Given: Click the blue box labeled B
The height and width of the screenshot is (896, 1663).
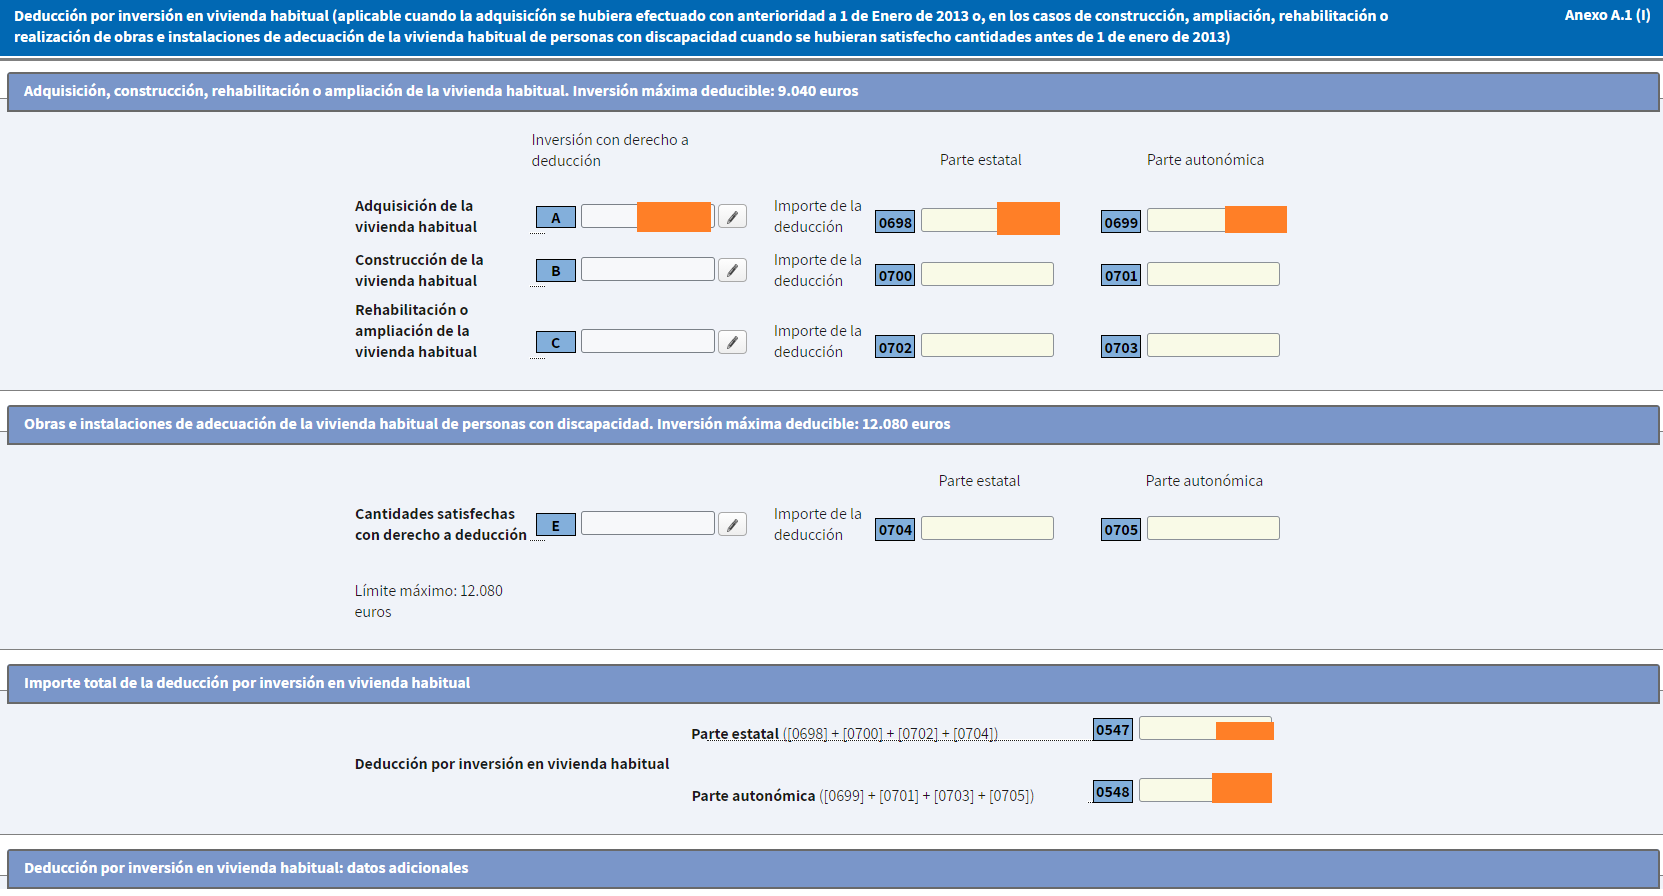Looking at the screenshot, I should tap(555, 271).
